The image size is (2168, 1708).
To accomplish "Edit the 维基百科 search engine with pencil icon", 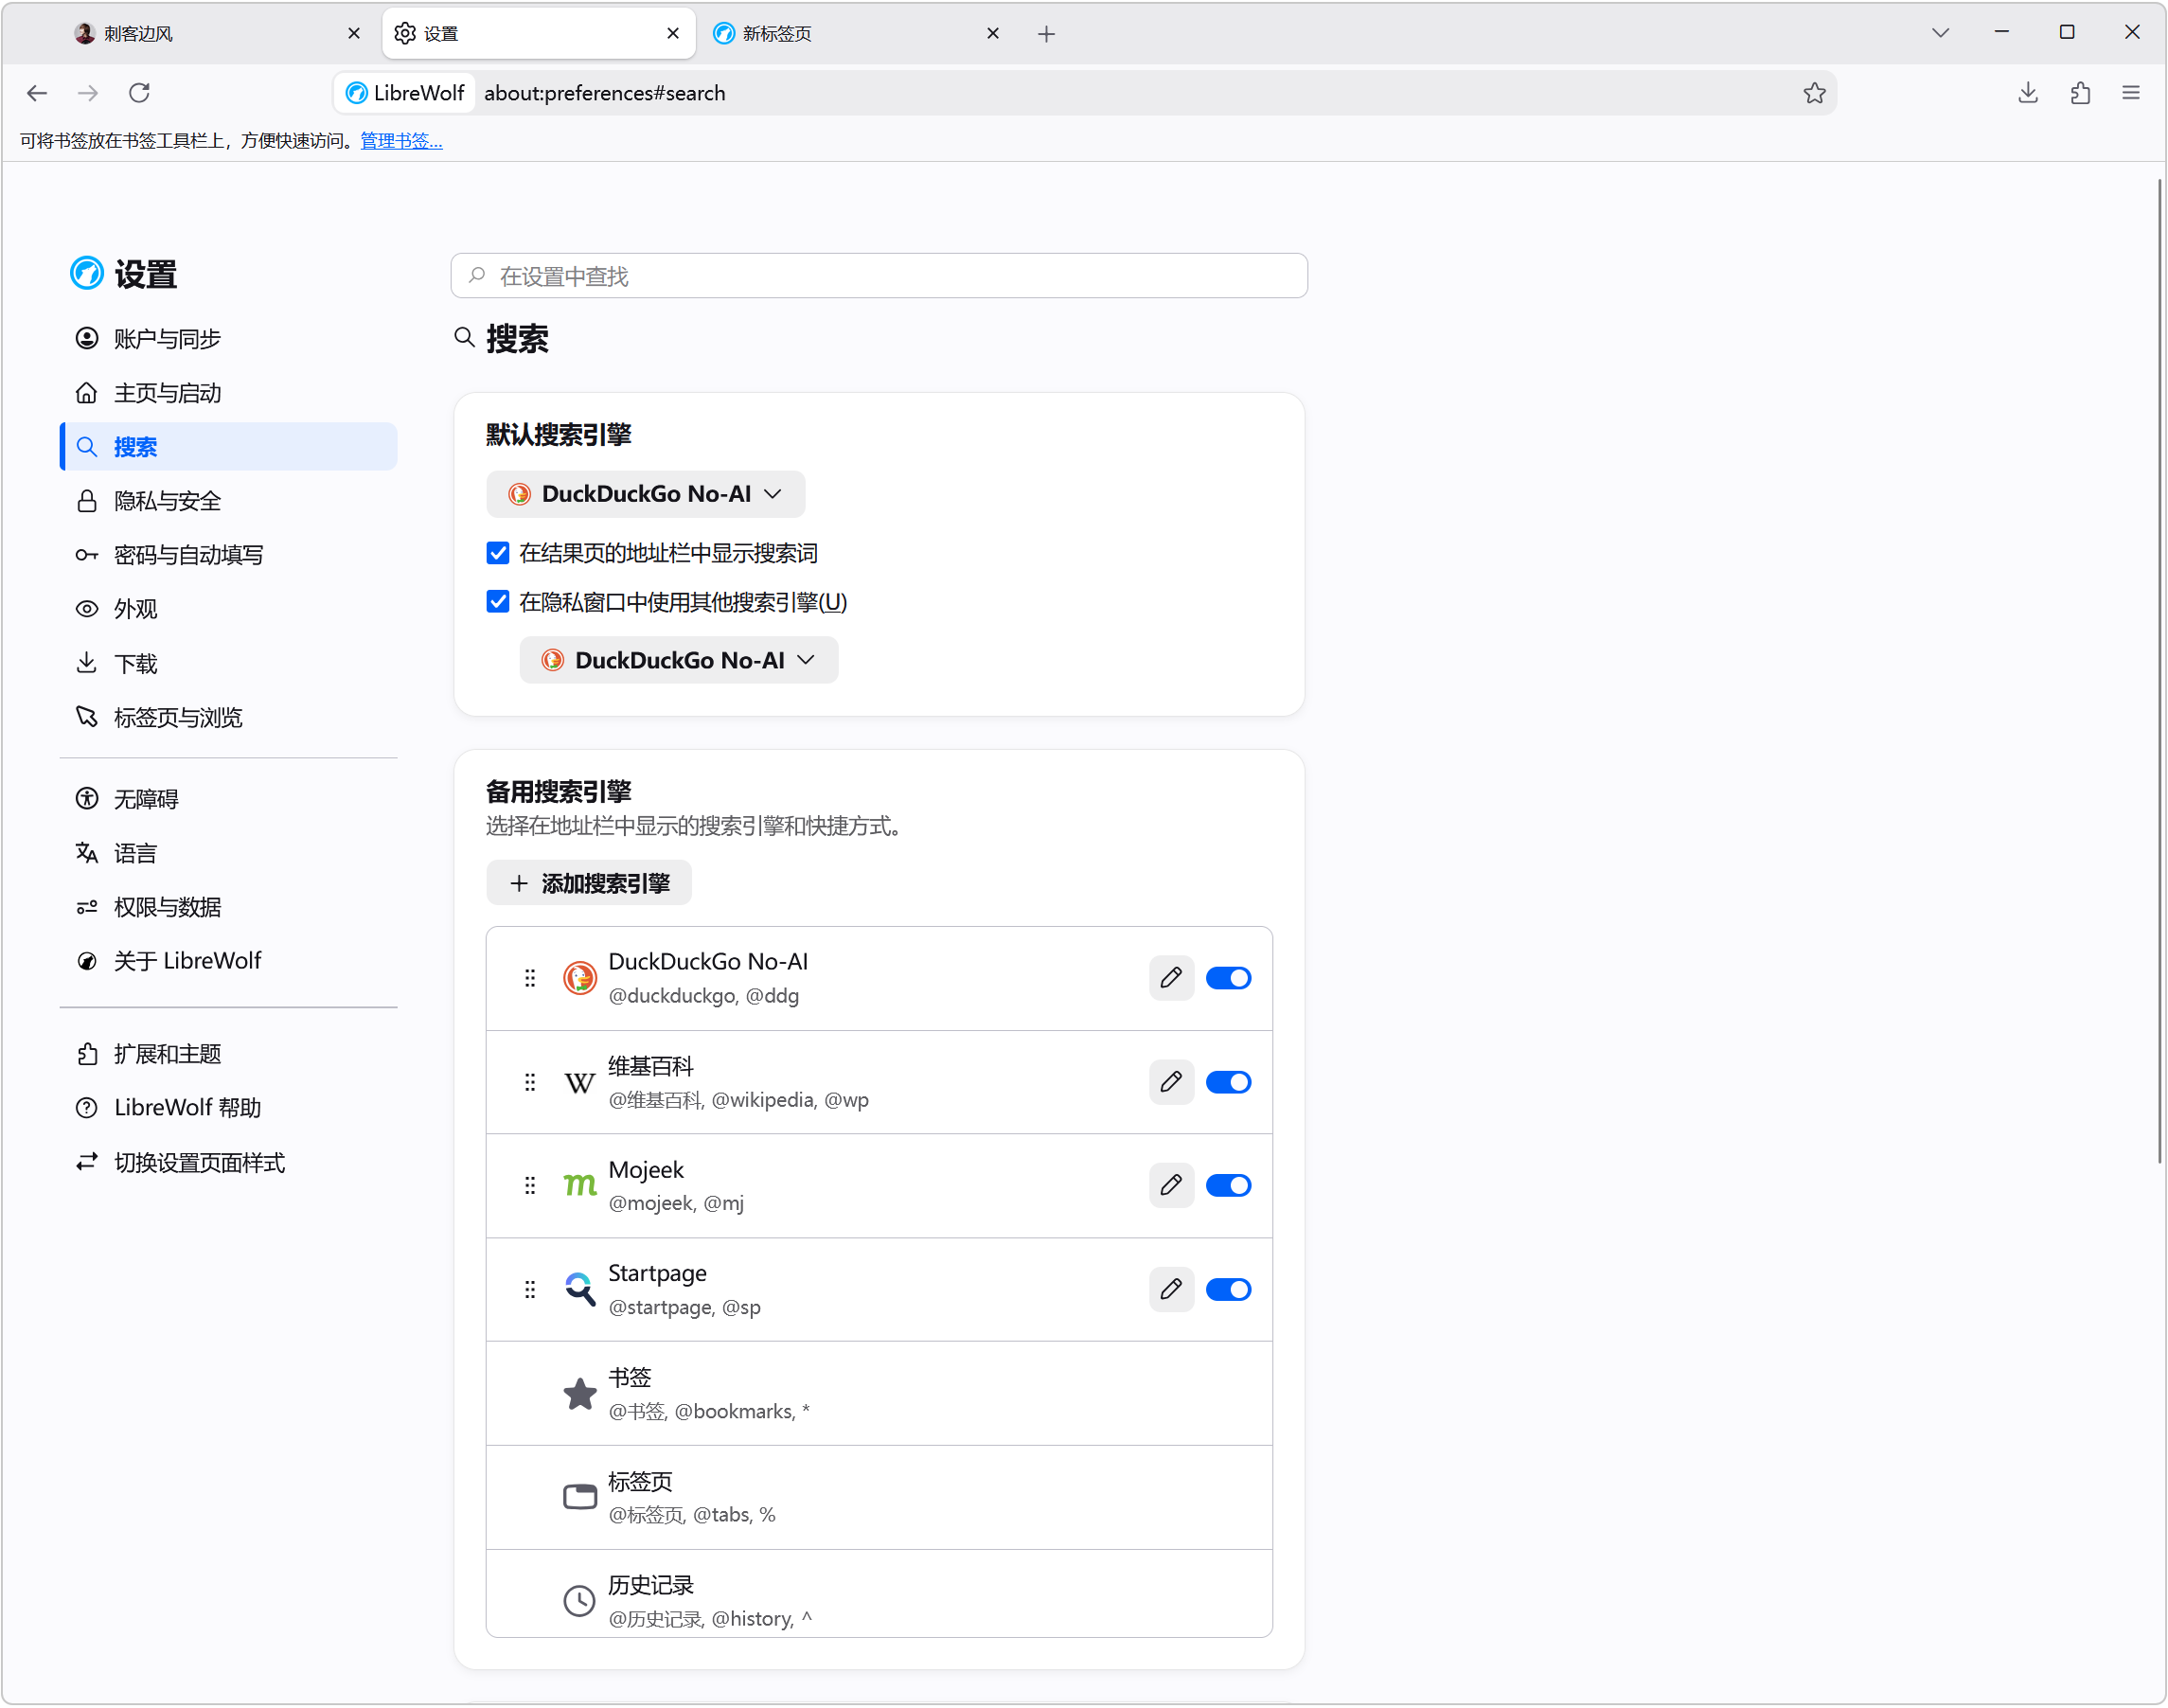I will tap(1171, 1082).
